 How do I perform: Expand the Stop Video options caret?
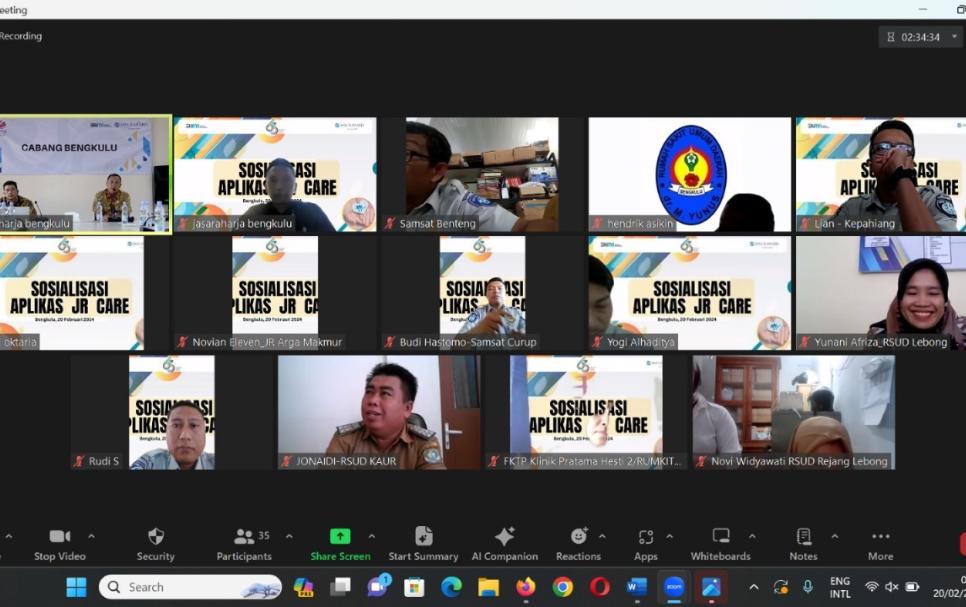point(91,536)
